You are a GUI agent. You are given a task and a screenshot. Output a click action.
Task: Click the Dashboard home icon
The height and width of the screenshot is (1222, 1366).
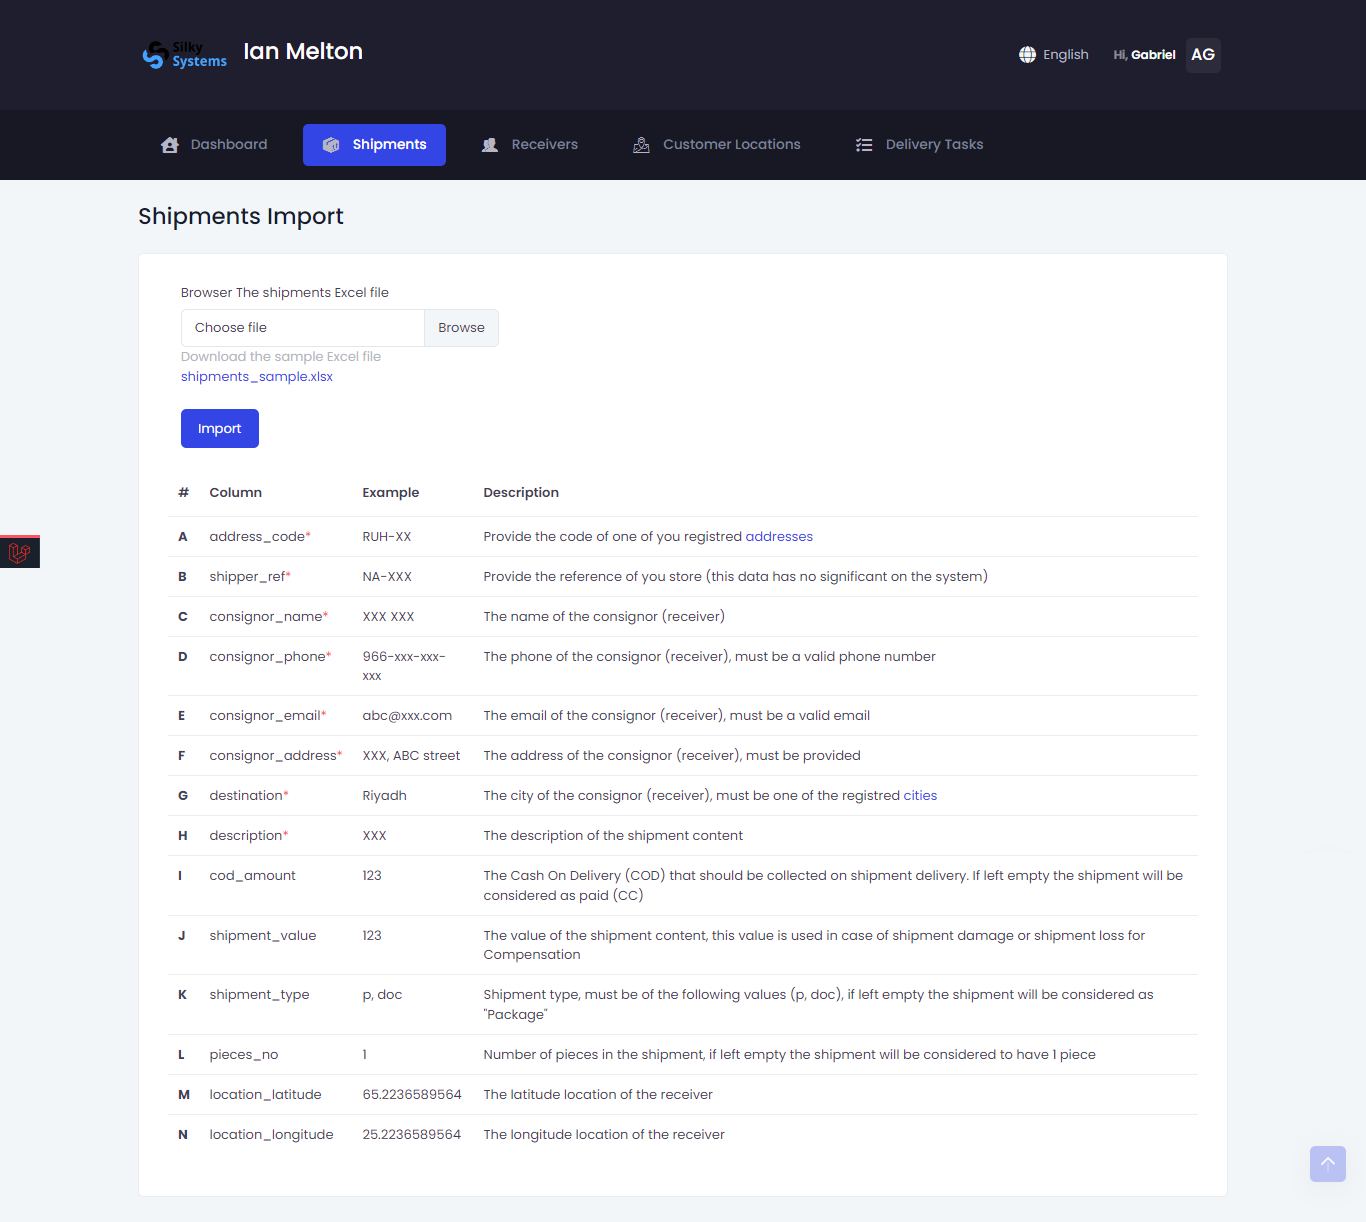(170, 145)
